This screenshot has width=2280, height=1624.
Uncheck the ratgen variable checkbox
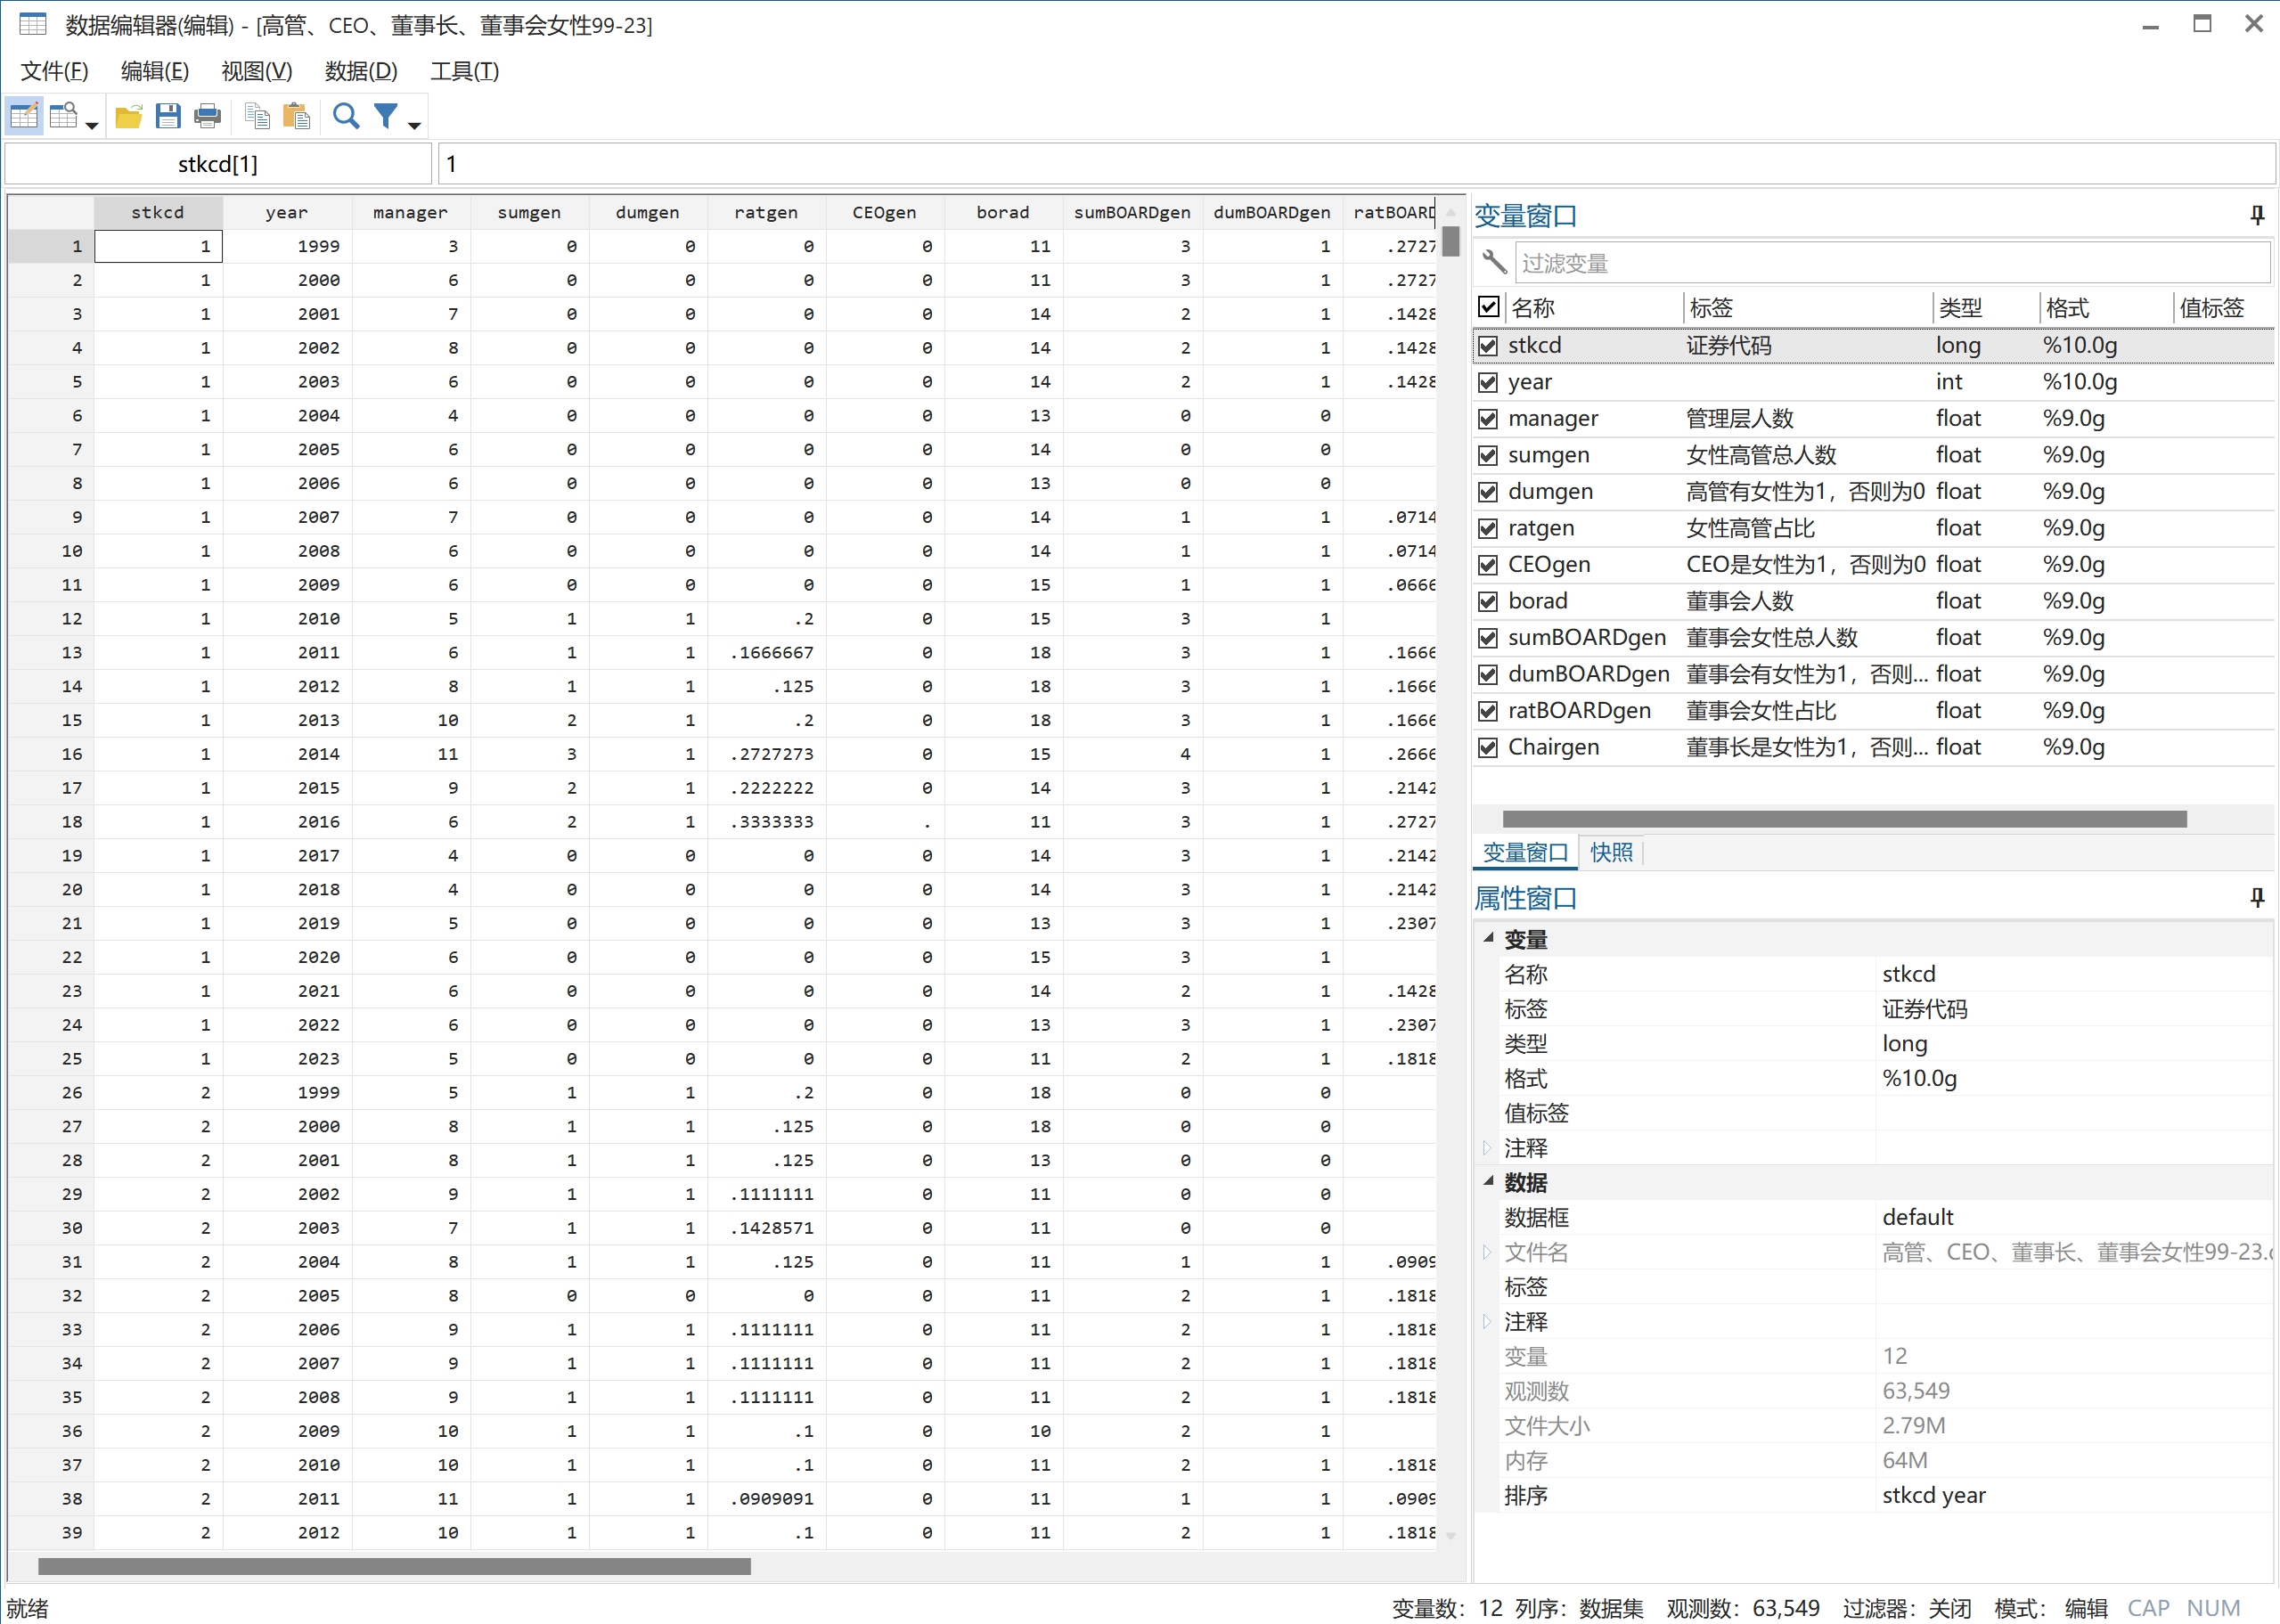1488,528
